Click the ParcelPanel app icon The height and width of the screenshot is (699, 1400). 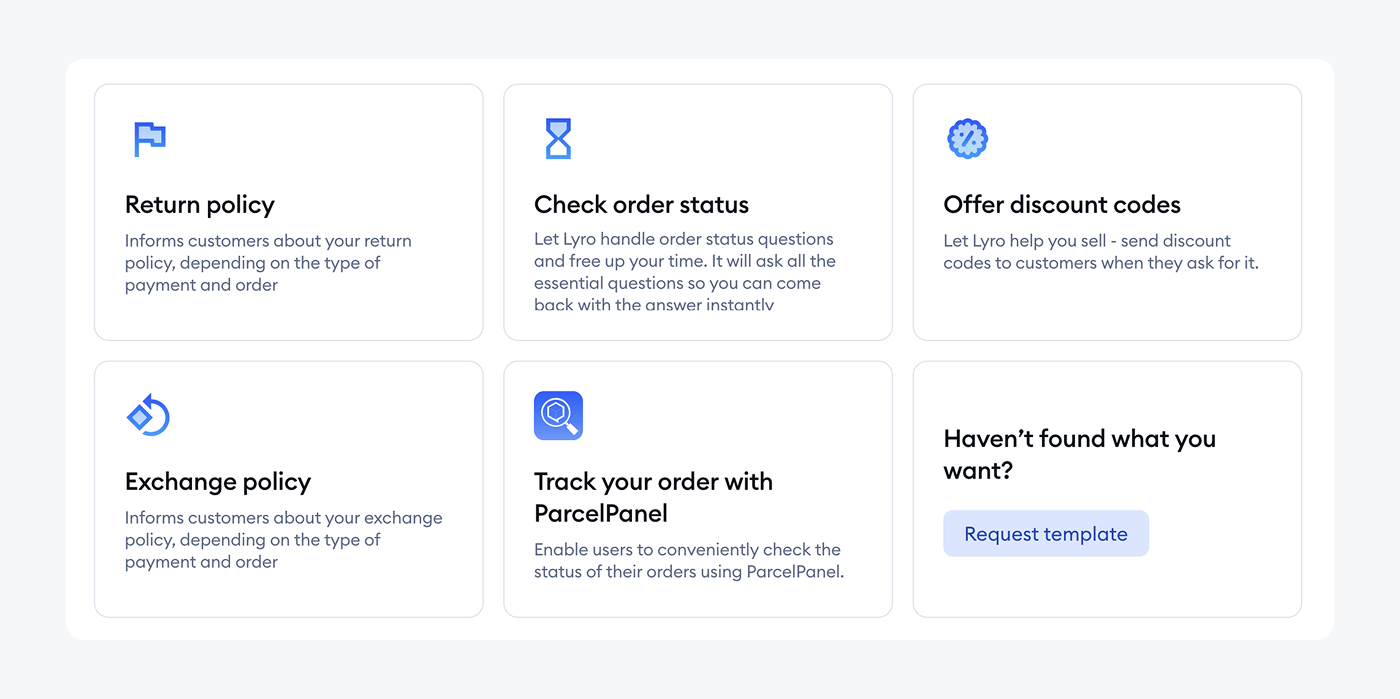click(x=558, y=415)
